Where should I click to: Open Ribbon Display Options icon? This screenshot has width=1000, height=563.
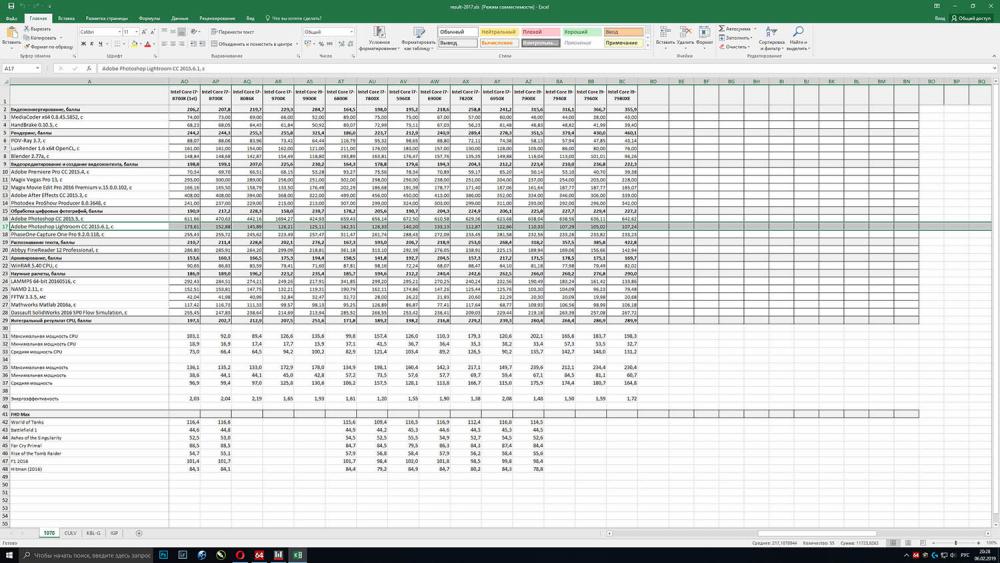tap(937, 6)
